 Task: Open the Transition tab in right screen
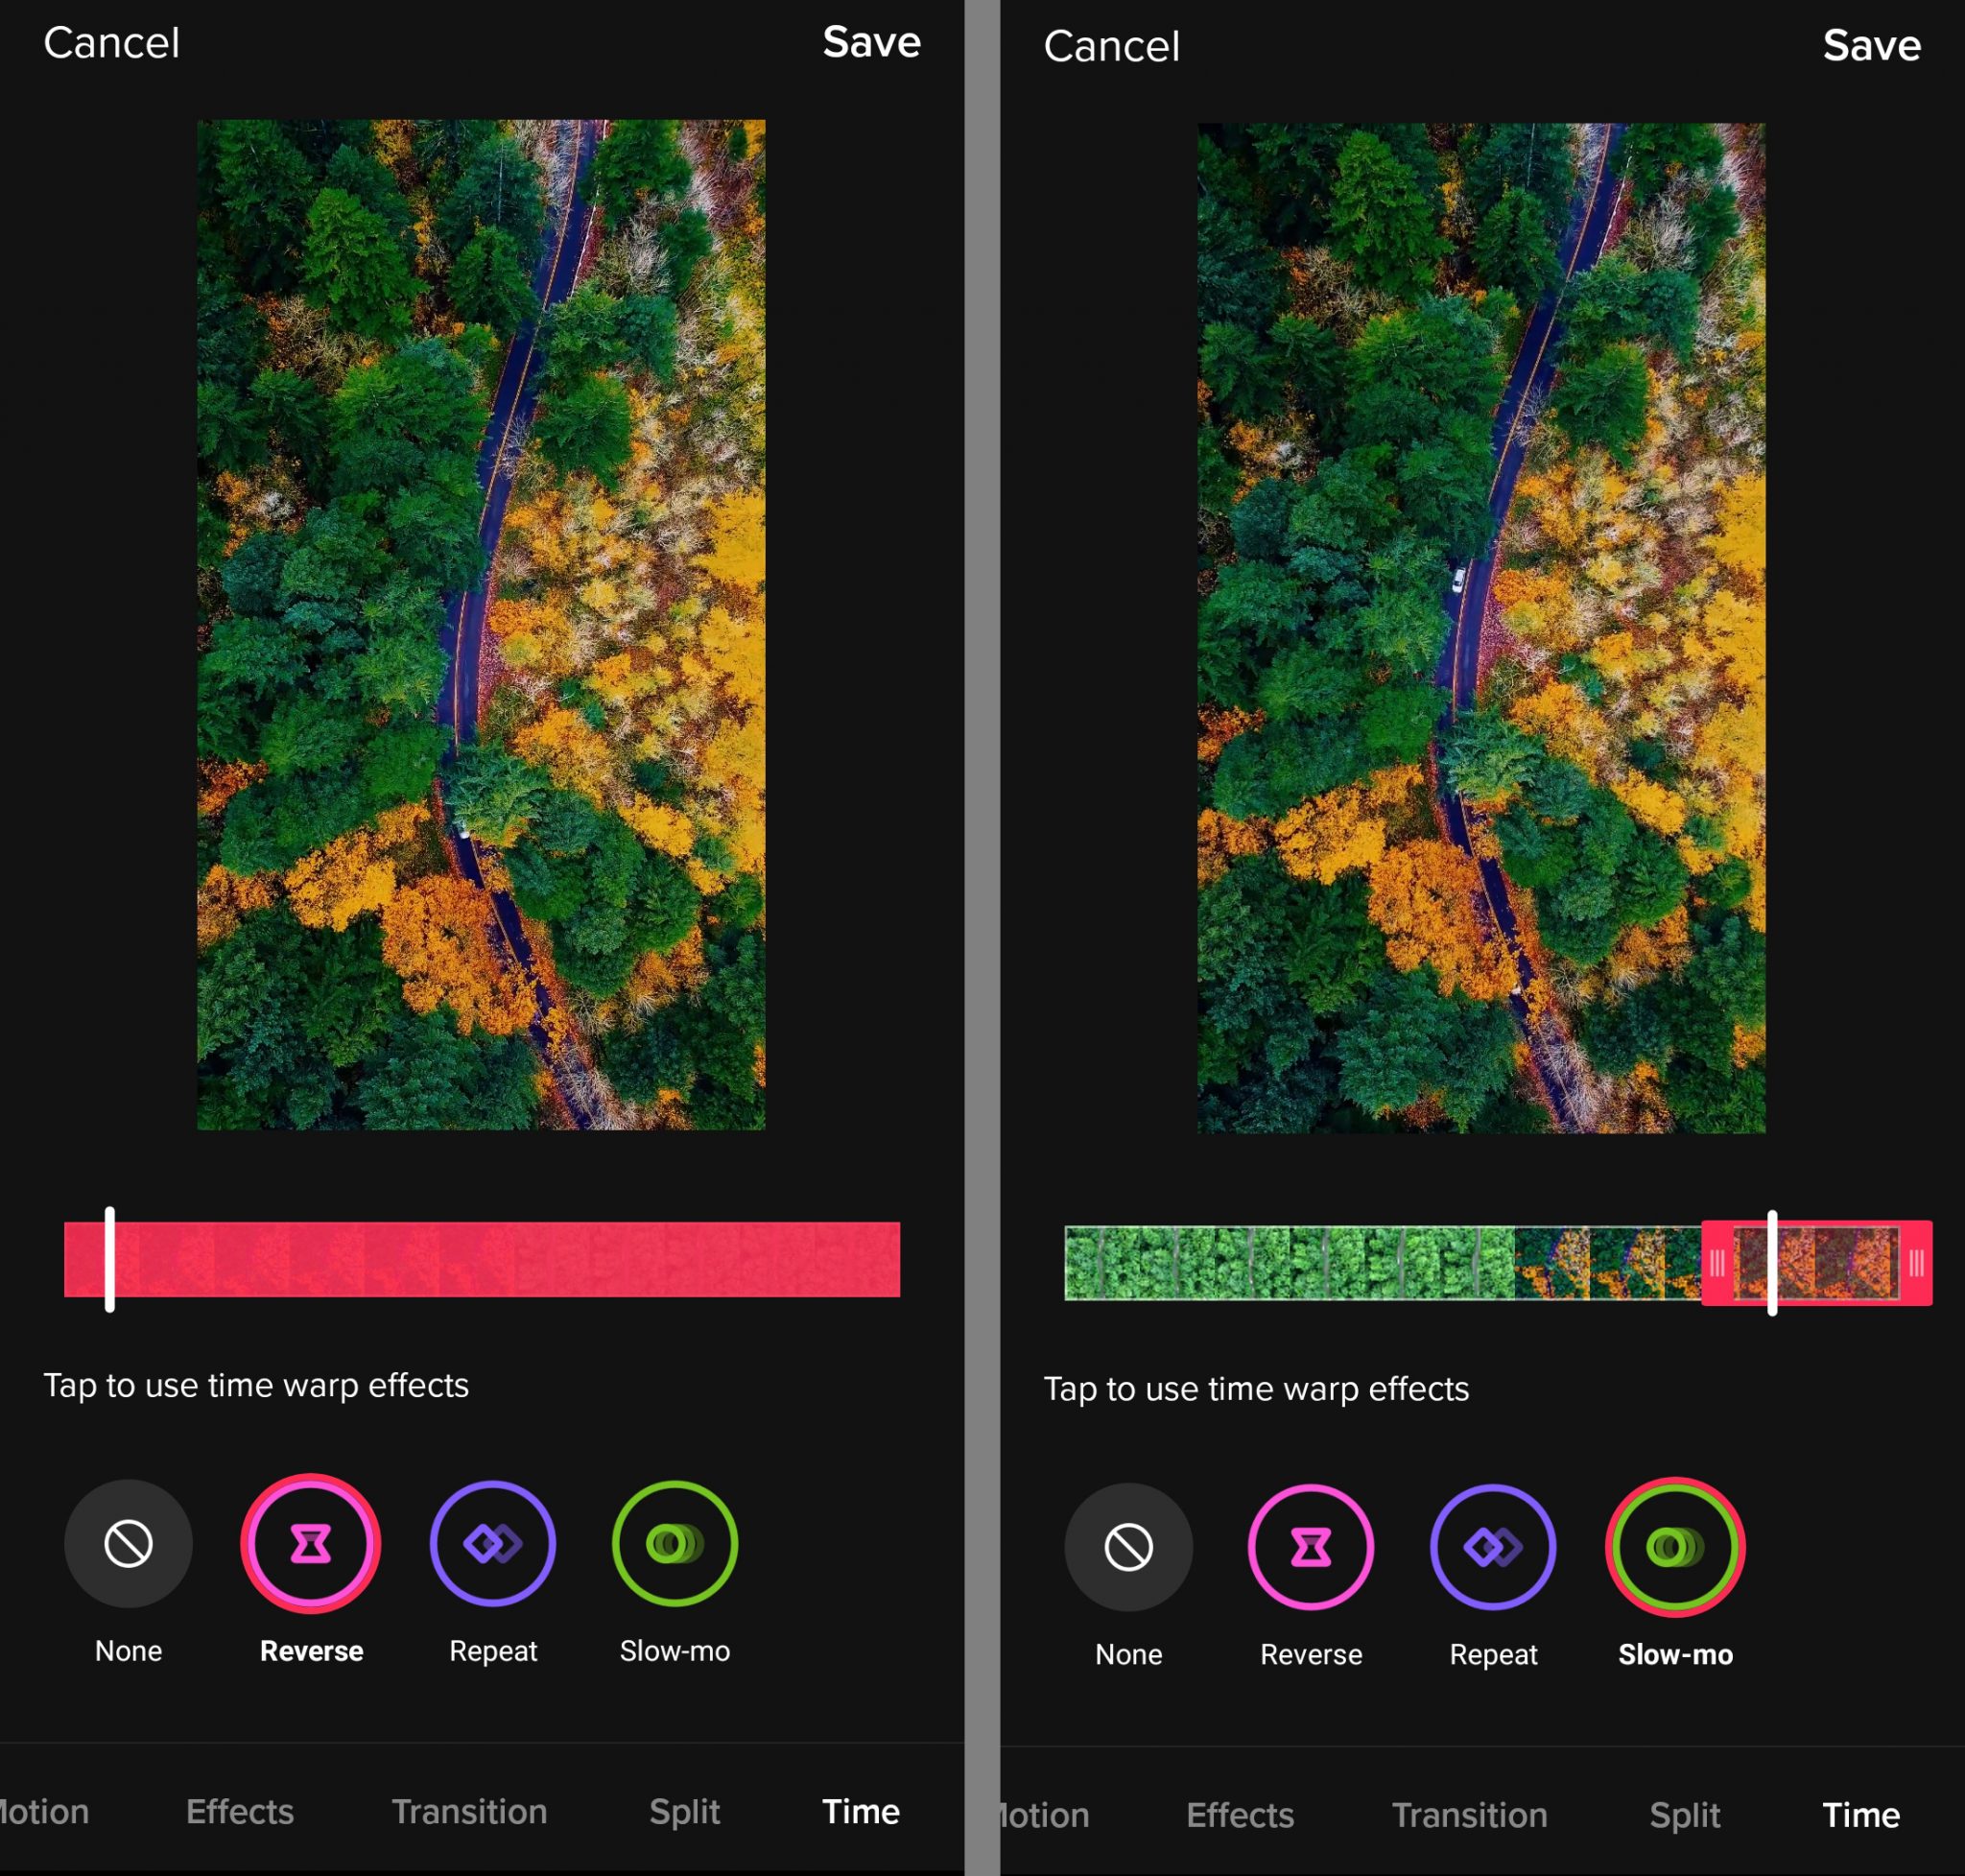(x=1469, y=1816)
